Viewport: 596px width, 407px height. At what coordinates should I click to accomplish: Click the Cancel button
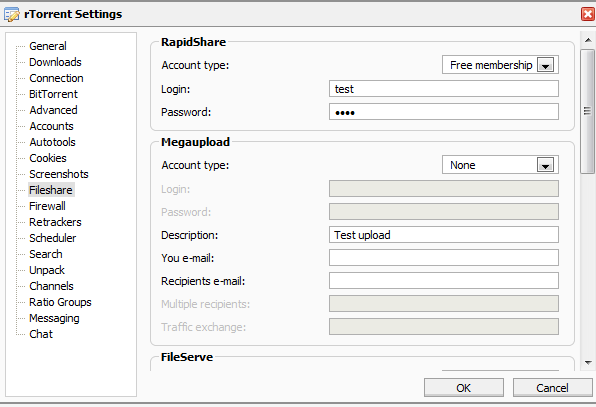[552, 388]
